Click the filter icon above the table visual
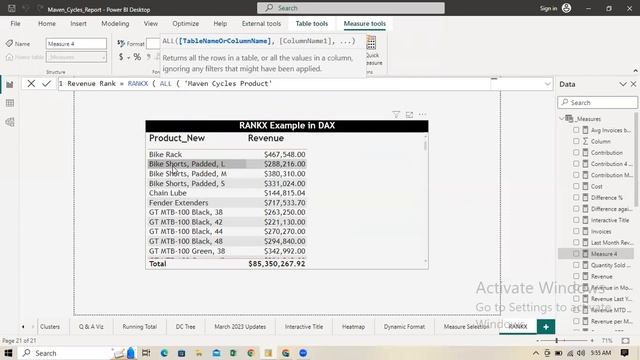 point(396,115)
